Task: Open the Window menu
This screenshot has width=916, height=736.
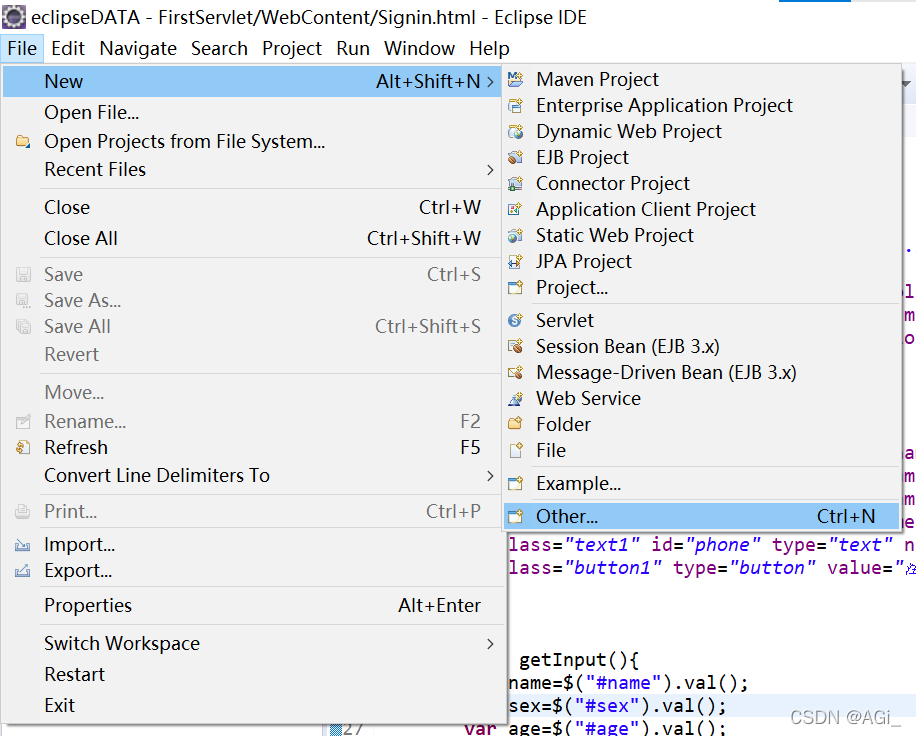Action: click(419, 48)
